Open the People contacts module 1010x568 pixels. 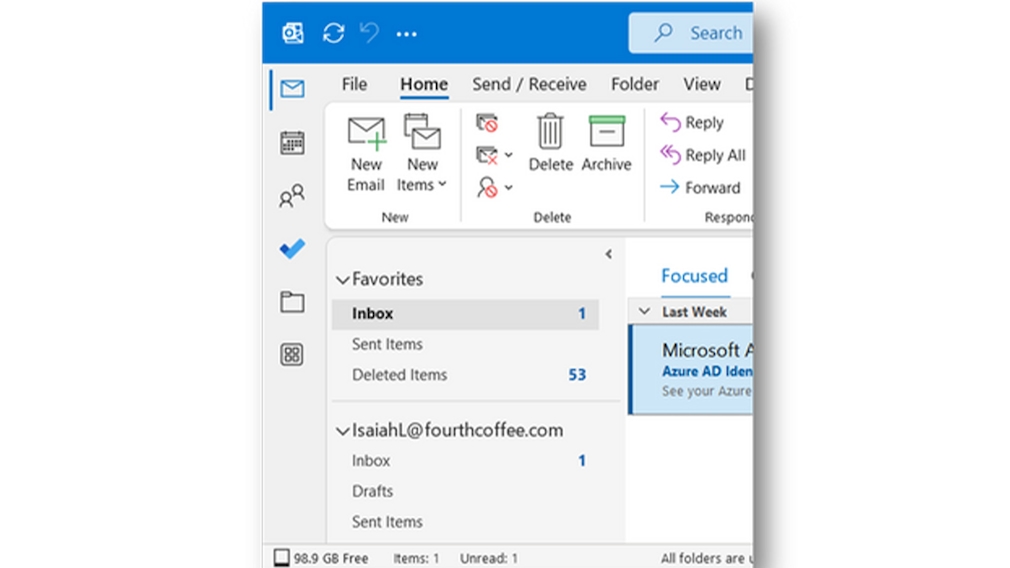click(292, 196)
